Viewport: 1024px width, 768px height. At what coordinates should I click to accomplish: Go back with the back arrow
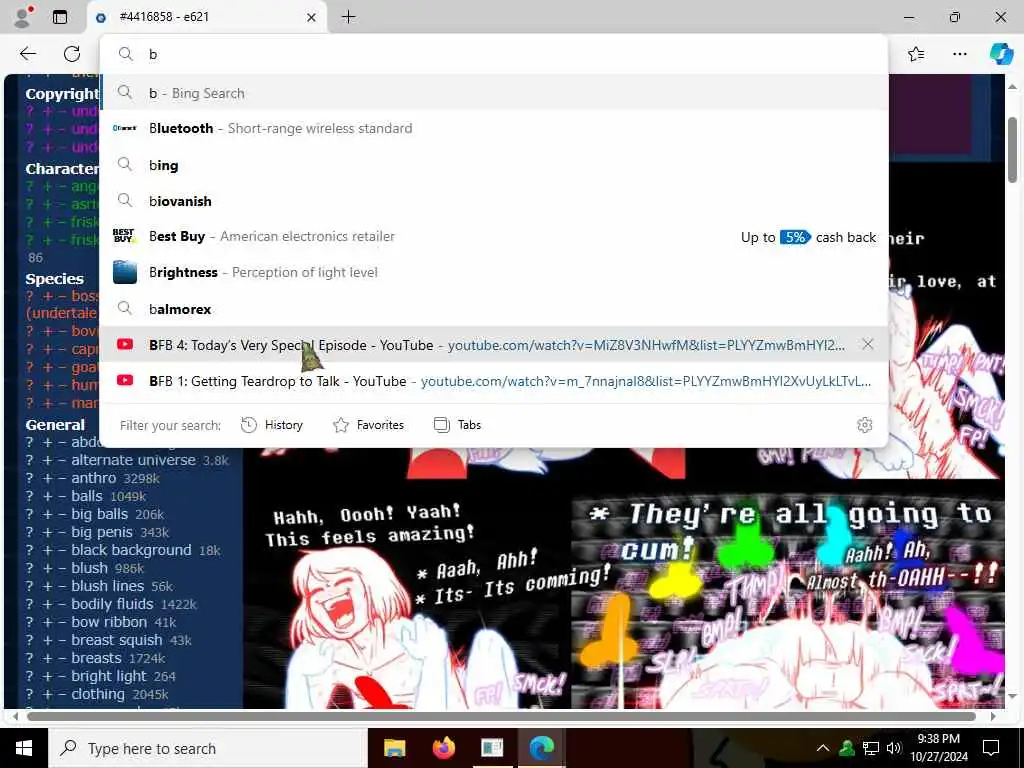(28, 54)
